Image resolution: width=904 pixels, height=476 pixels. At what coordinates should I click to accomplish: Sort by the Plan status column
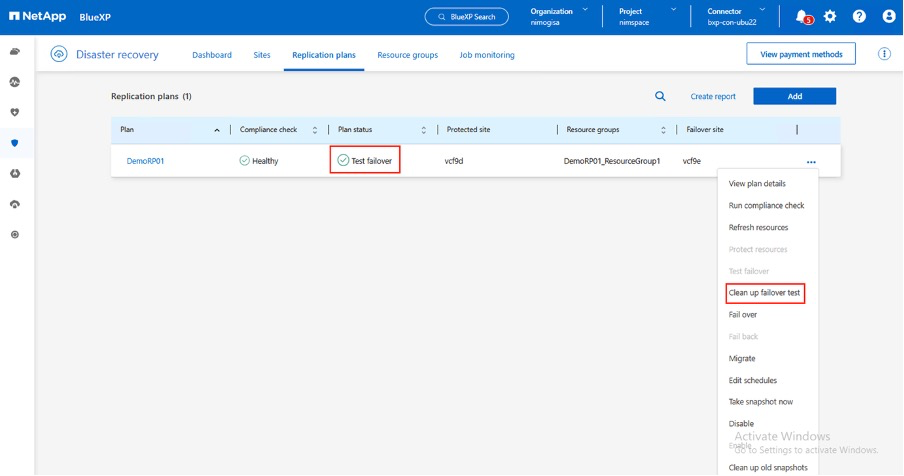[423, 130]
